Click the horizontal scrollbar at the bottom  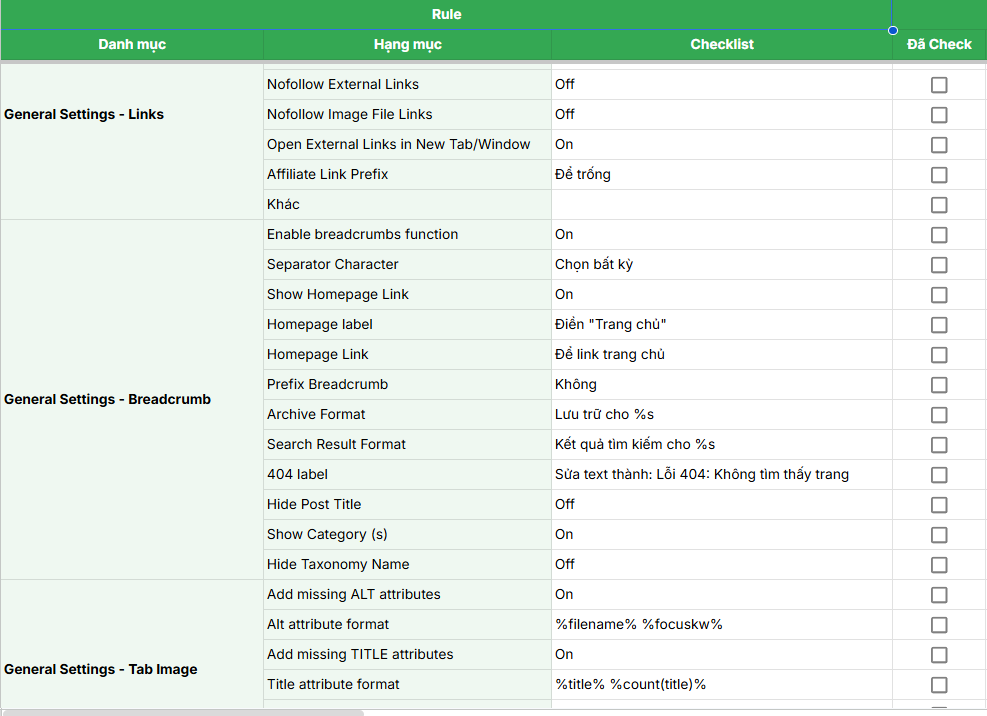click(x=180, y=710)
